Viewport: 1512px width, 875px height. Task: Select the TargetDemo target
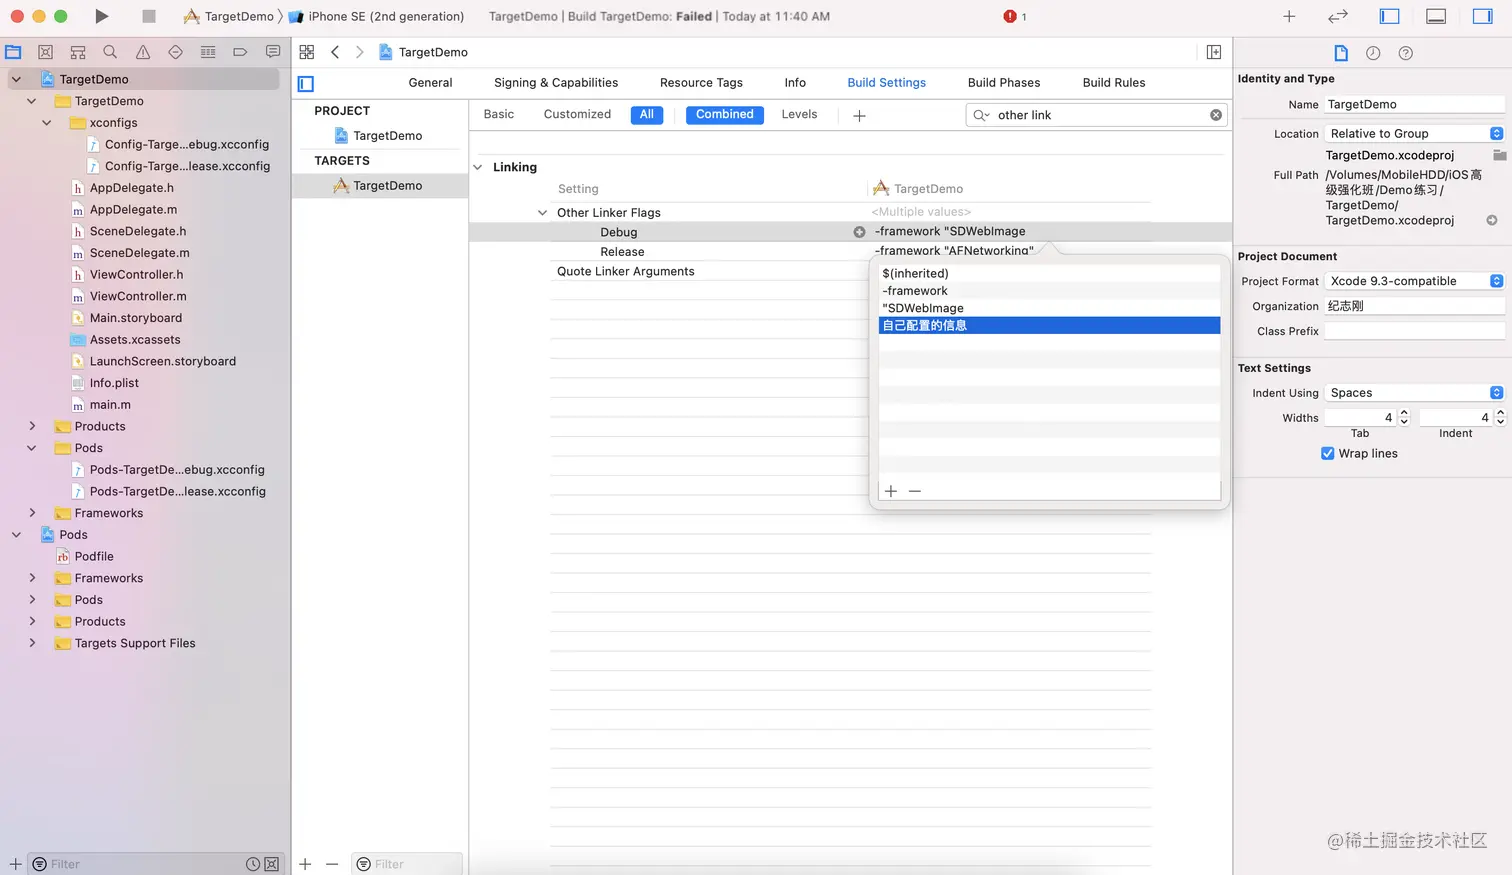380,186
